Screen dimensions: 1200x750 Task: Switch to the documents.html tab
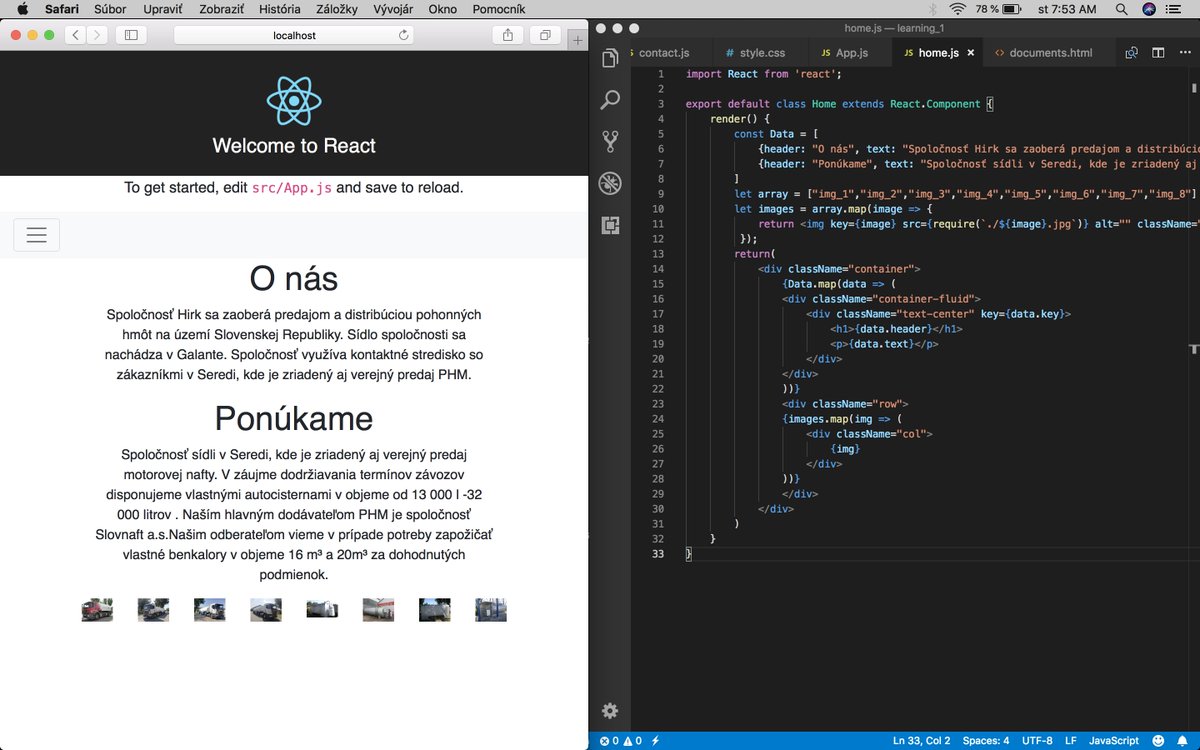click(x=1050, y=53)
